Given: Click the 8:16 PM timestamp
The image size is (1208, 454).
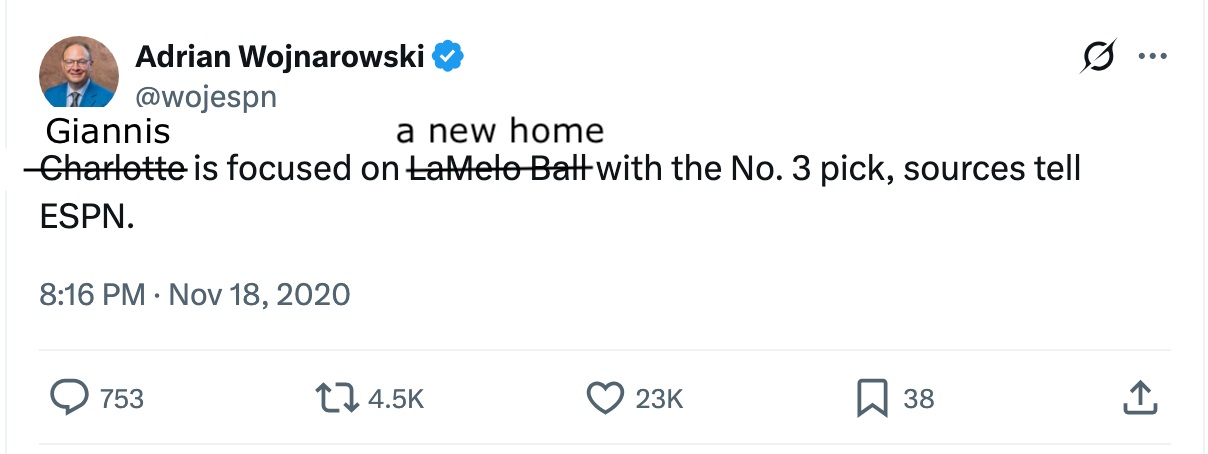Looking at the screenshot, I should pos(92,295).
